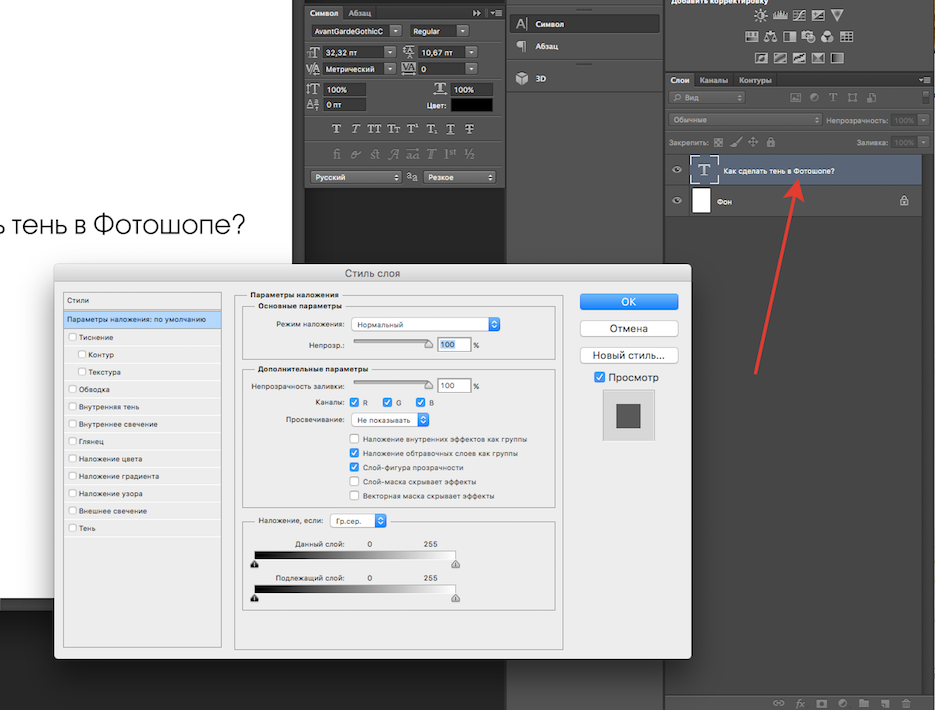The image size is (935, 710).
Task: Click the Отмена button
Action: [629, 328]
